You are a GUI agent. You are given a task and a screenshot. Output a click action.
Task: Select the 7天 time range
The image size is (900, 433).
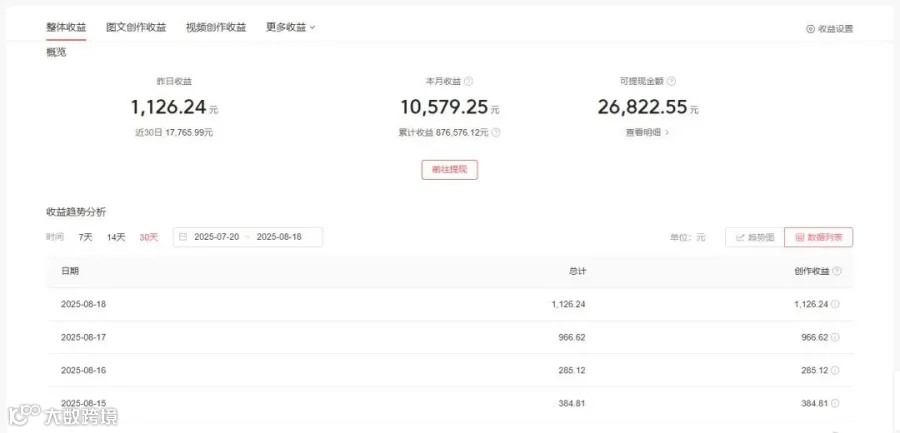(86, 237)
